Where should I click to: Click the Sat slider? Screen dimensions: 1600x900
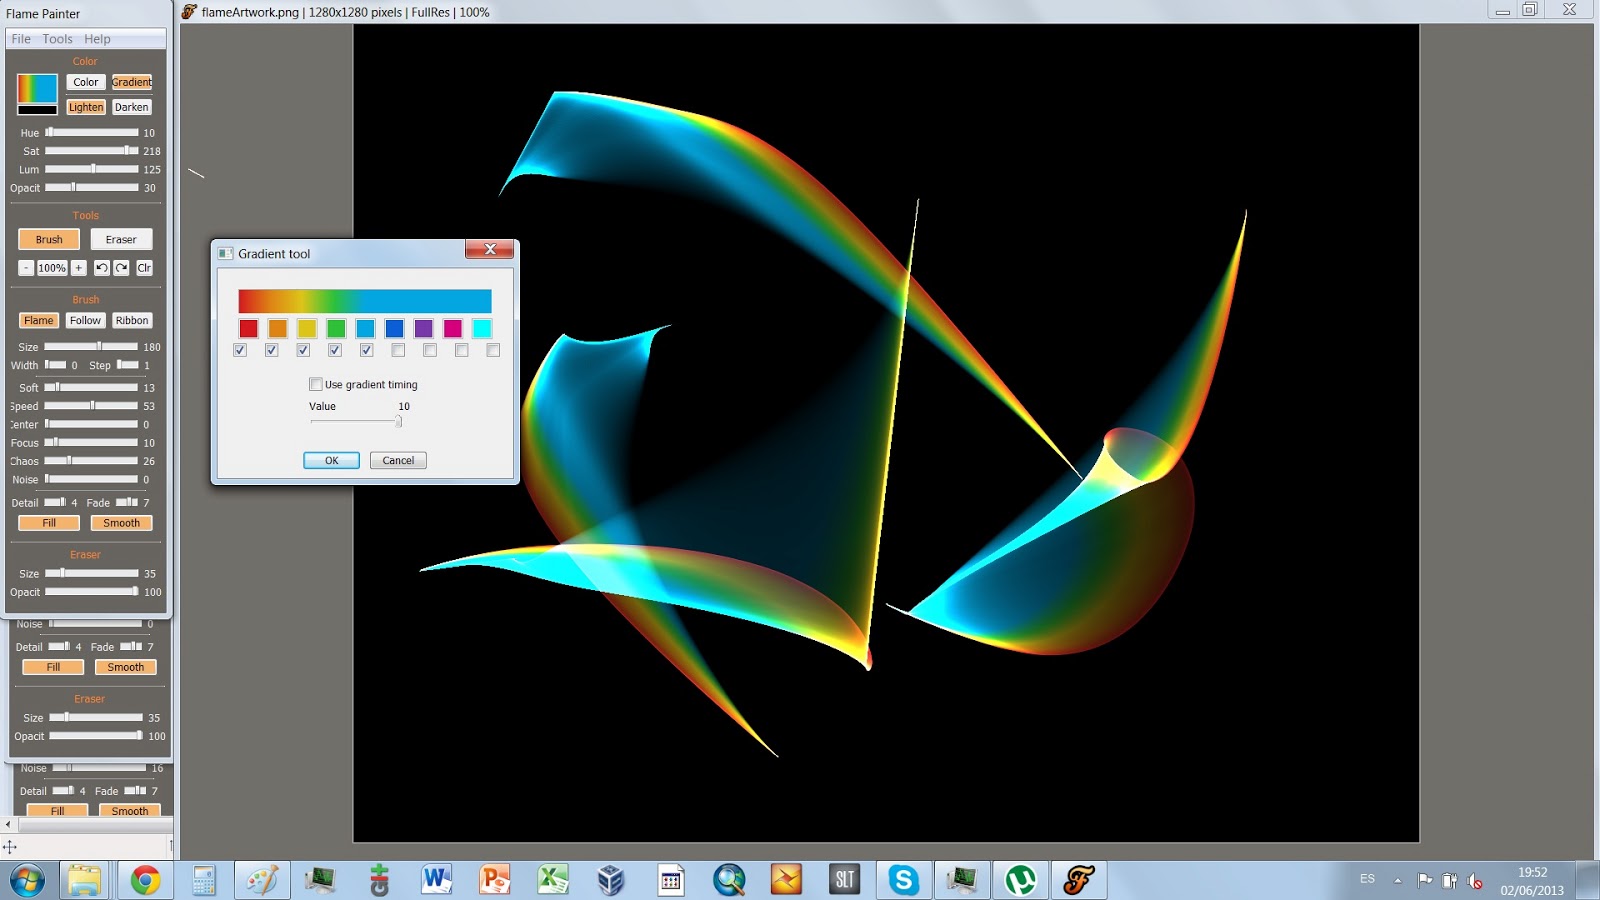coord(92,150)
